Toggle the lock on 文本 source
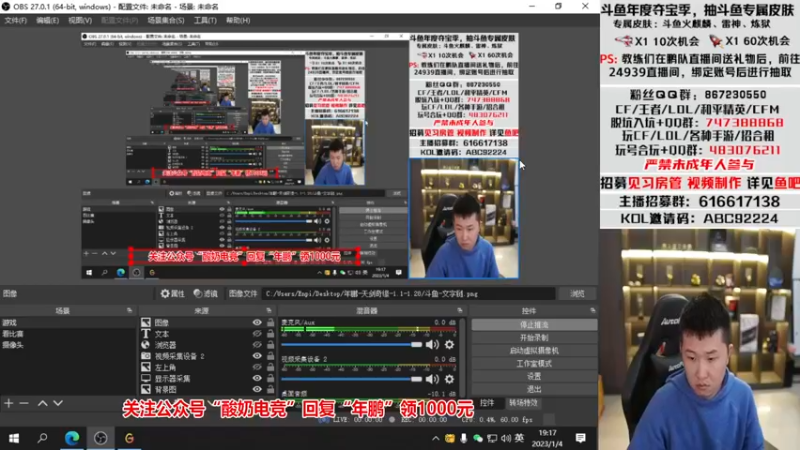800x450 pixels. tap(270, 334)
